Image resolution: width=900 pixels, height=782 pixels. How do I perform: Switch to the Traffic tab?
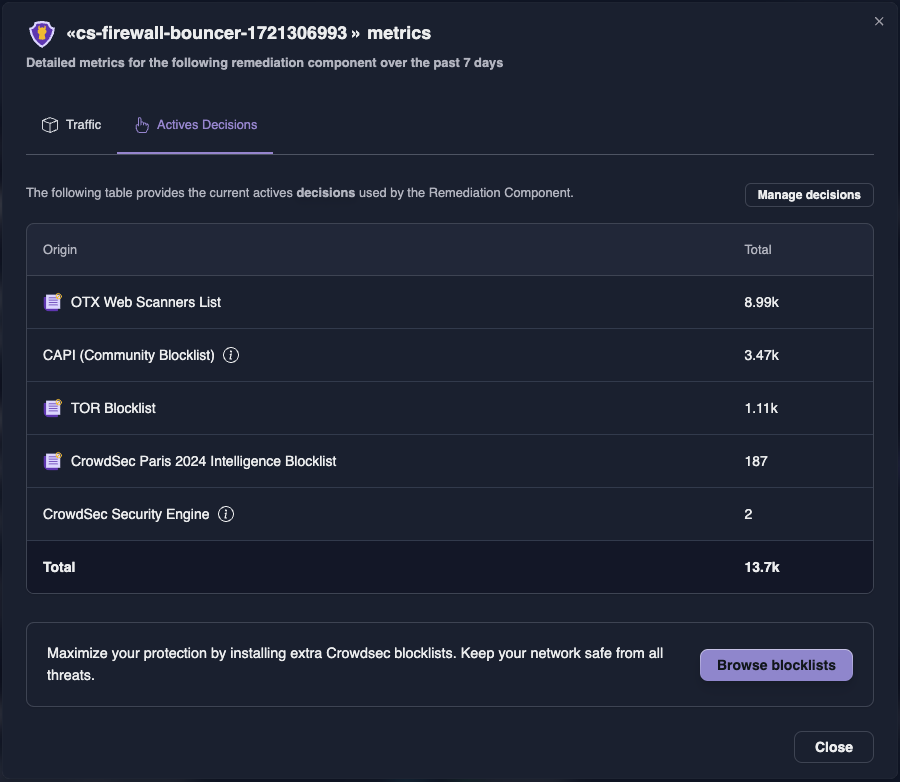[71, 124]
